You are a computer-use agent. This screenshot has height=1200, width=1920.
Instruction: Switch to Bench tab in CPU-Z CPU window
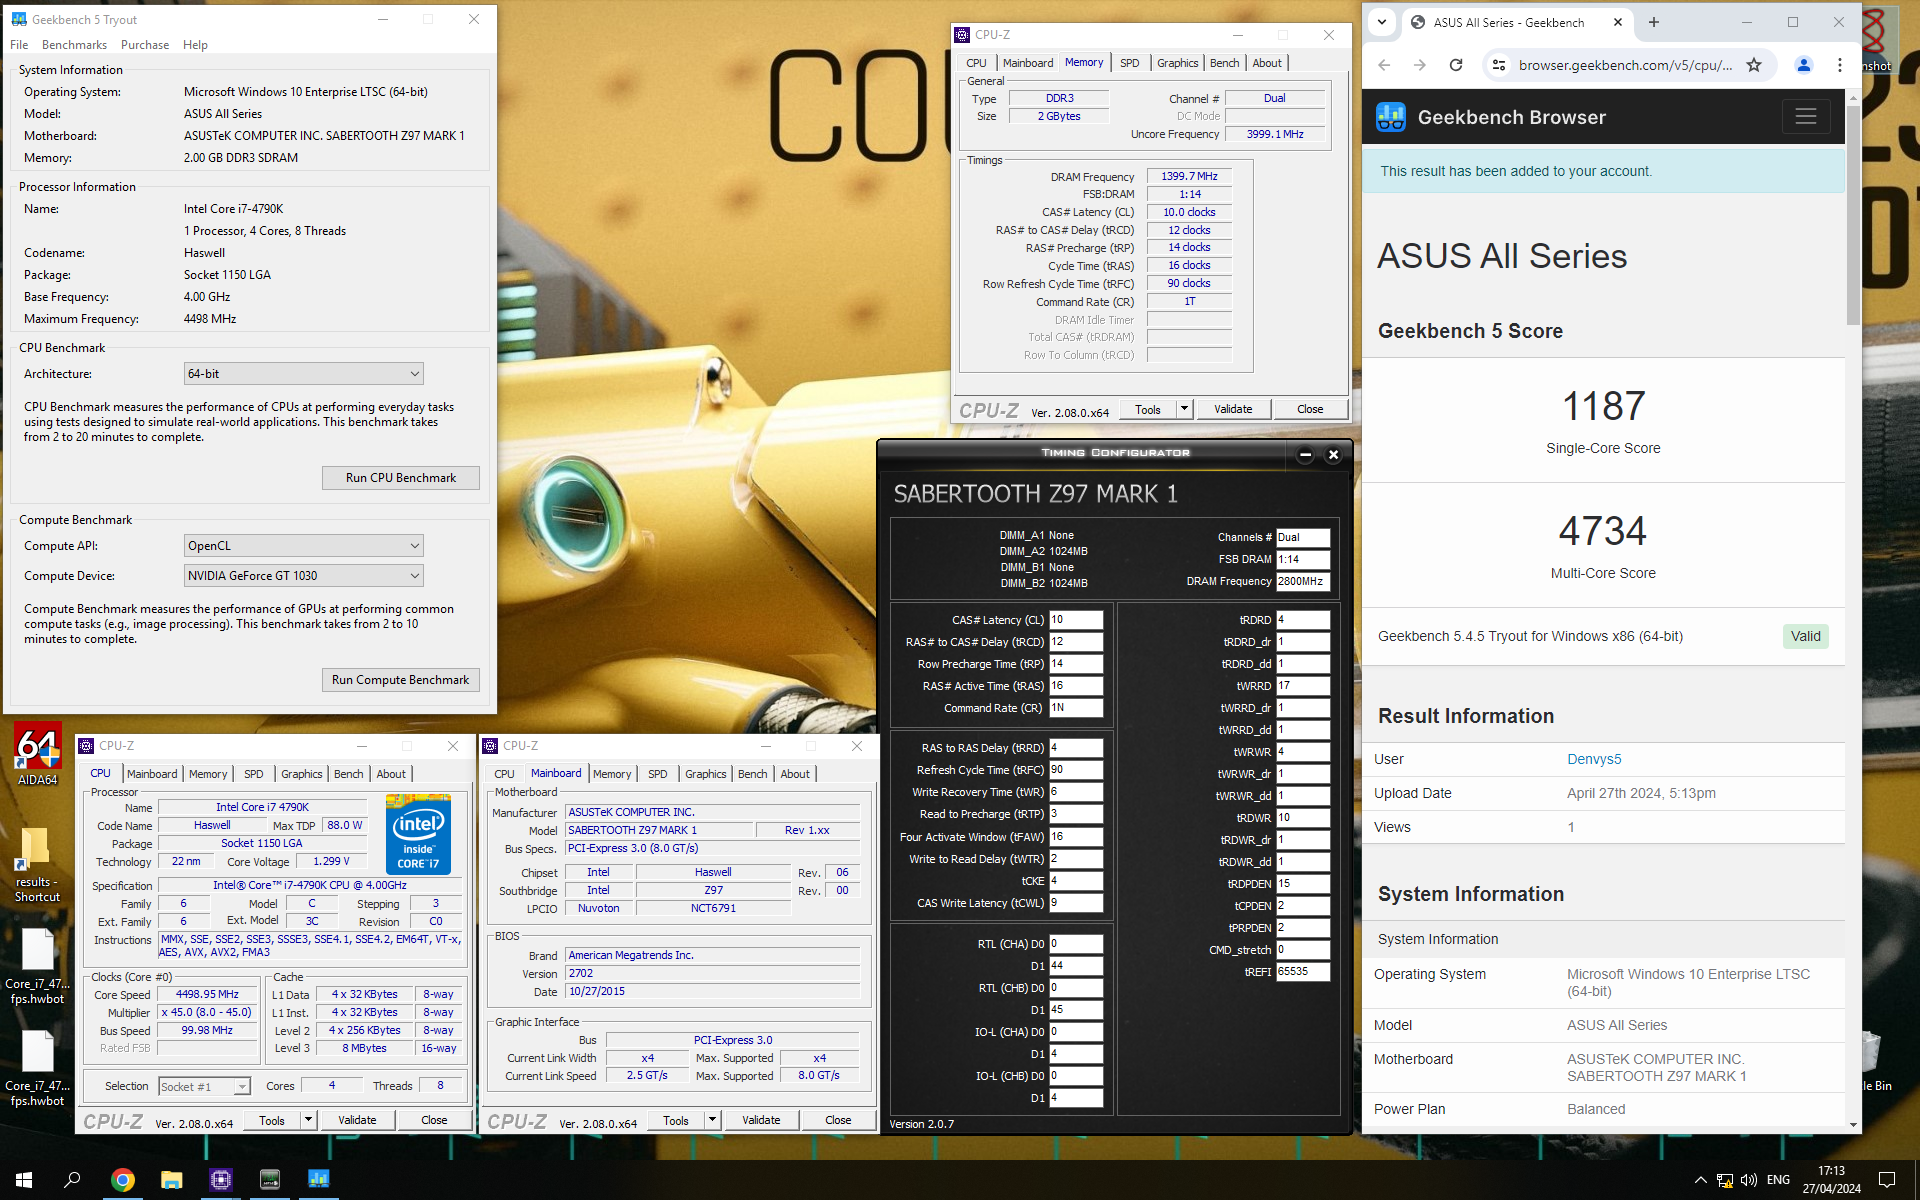click(x=348, y=774)
